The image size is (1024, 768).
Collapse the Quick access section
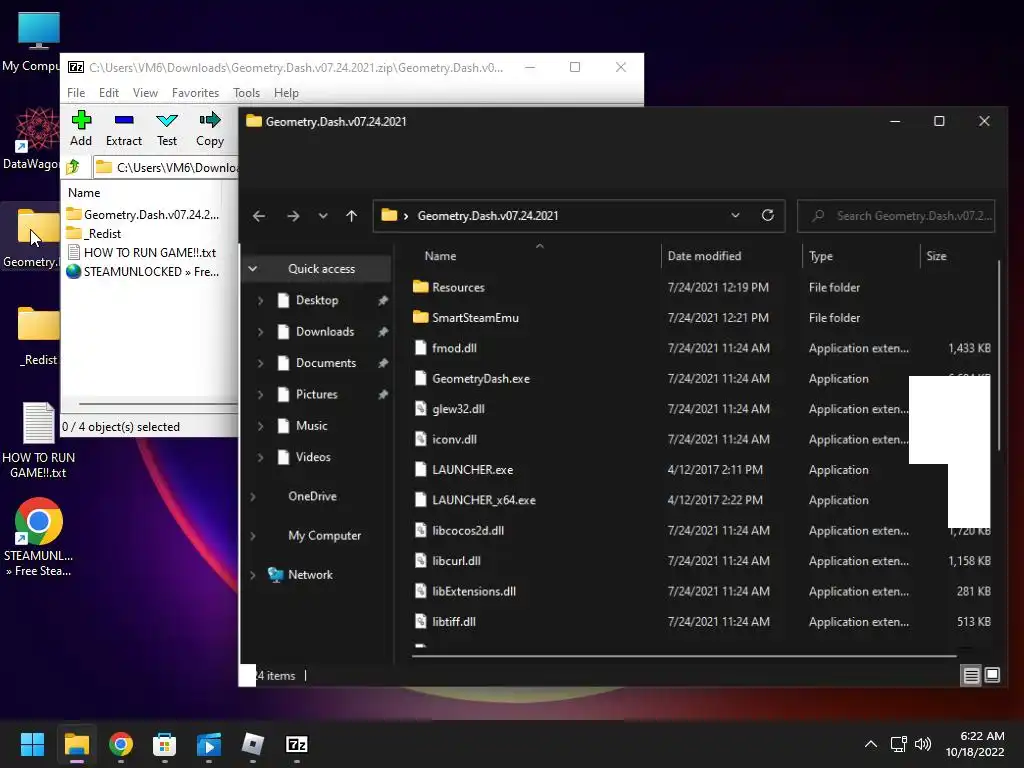tap(253, 268)
